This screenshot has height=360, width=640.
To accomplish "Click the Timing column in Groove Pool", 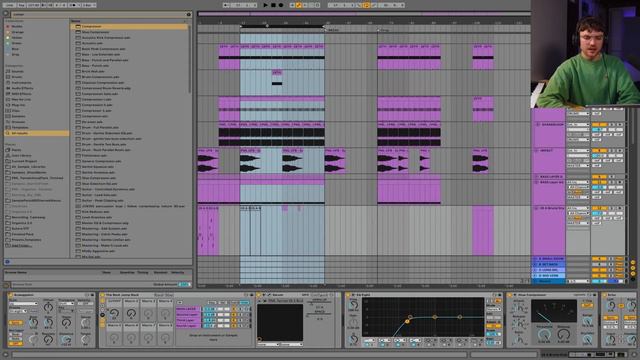I will click(x=143, y=273).
